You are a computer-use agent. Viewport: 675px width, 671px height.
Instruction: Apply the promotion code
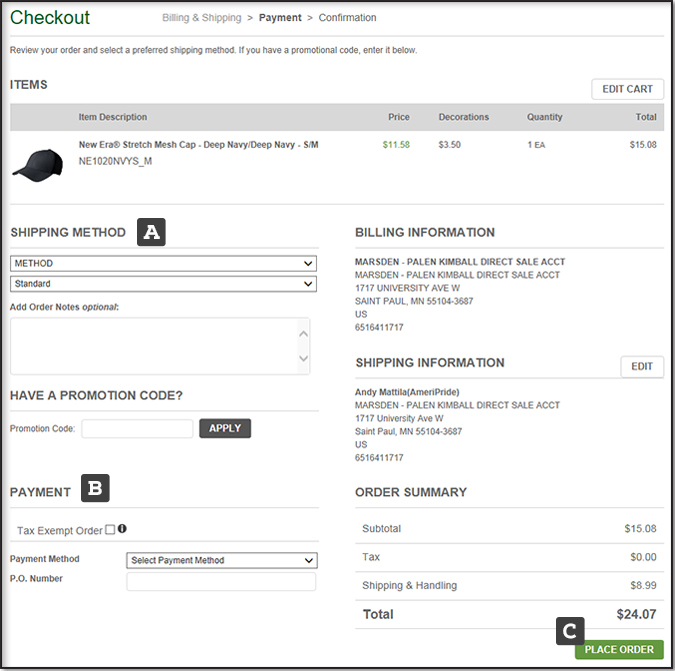(225, 428)
